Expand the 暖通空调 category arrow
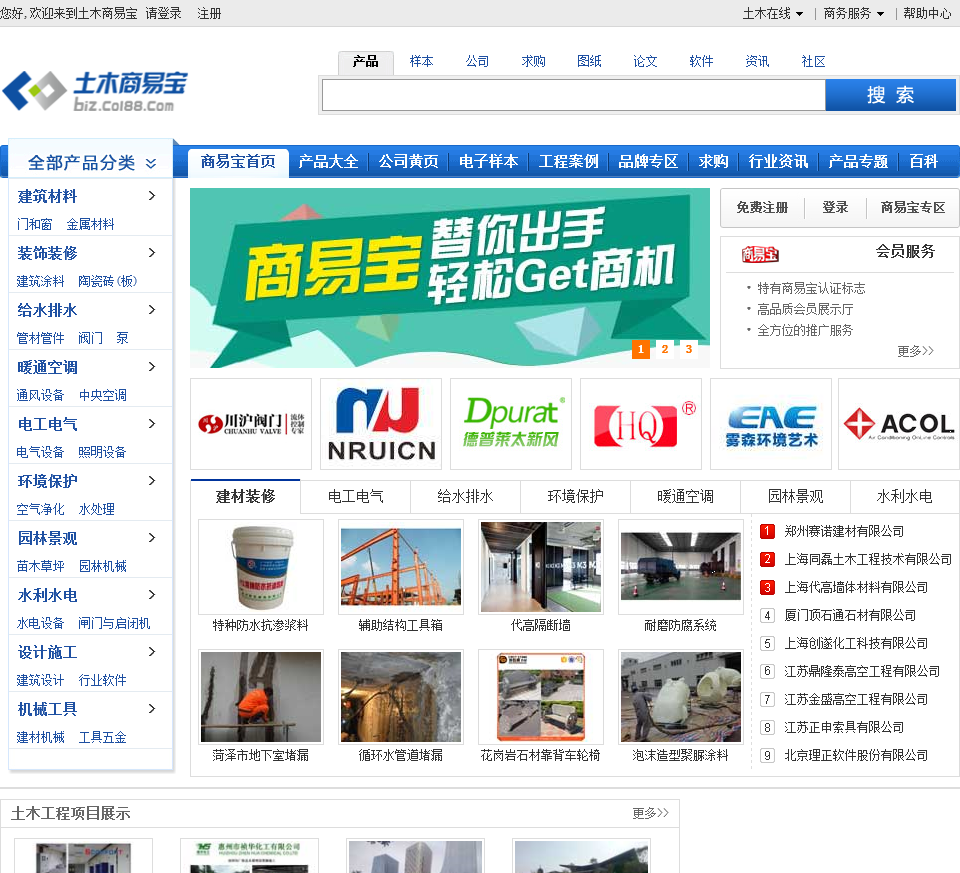This screenshot has width=960, height=873. click(x=152, y=367)
